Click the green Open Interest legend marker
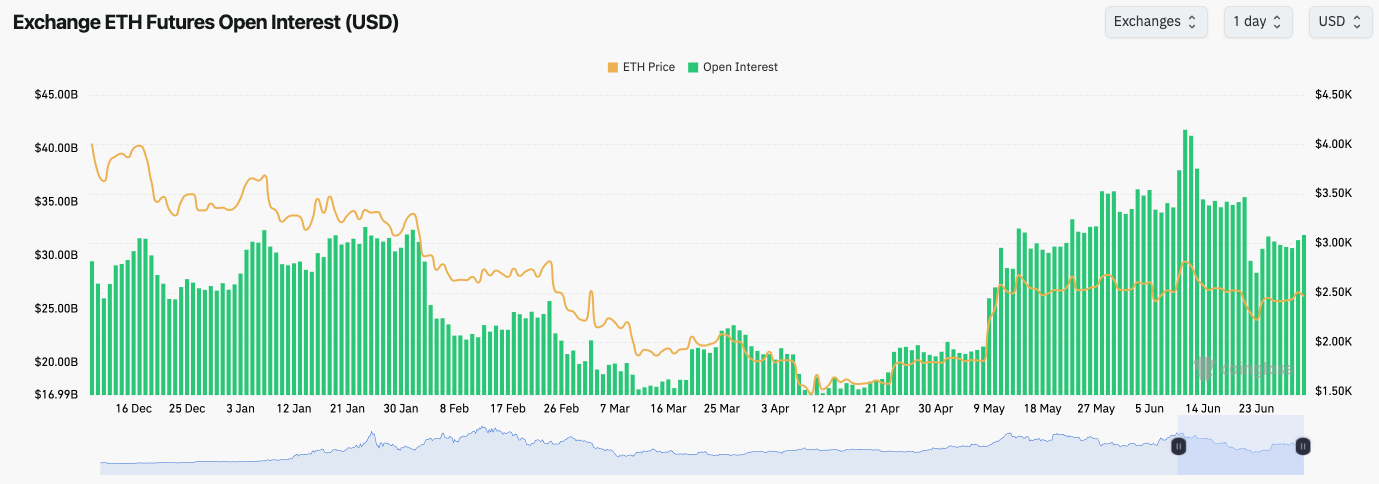 pyautogui.click(x=694, y=67)
